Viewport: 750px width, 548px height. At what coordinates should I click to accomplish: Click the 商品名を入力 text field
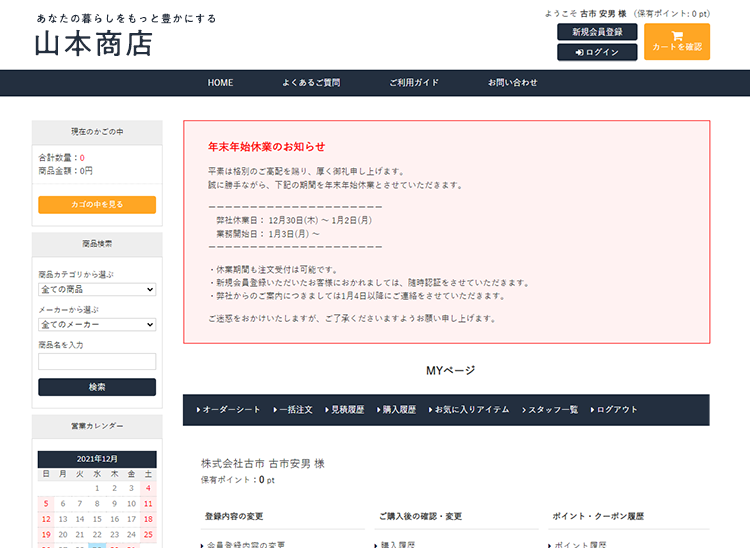[x=97, y=361]
